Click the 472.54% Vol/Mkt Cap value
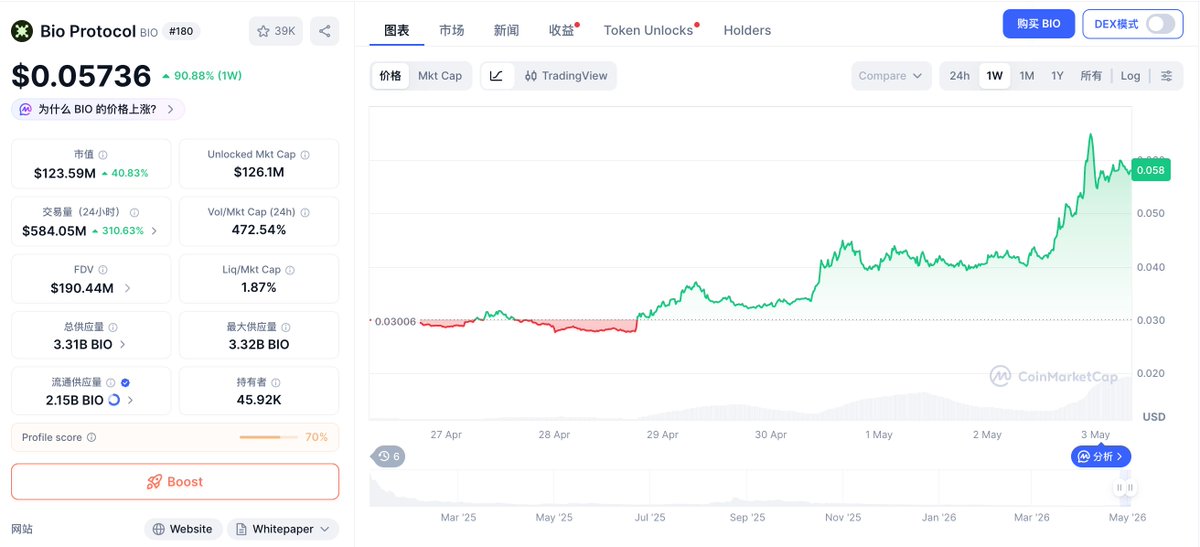This screenshot has height=547, width=1200. pyautogui.click(x=259, y=230)
